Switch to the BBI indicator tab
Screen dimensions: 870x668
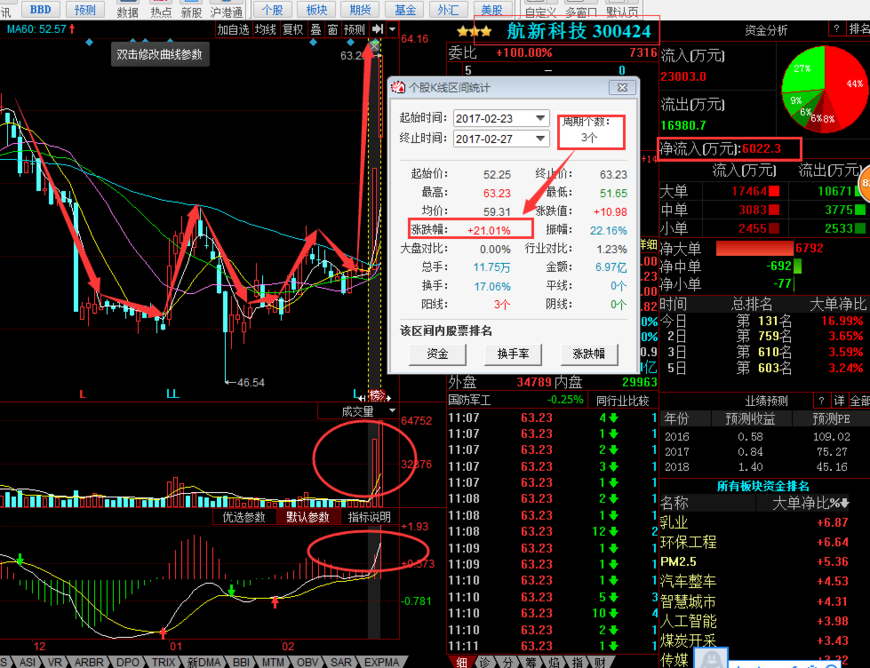(241, 662)
